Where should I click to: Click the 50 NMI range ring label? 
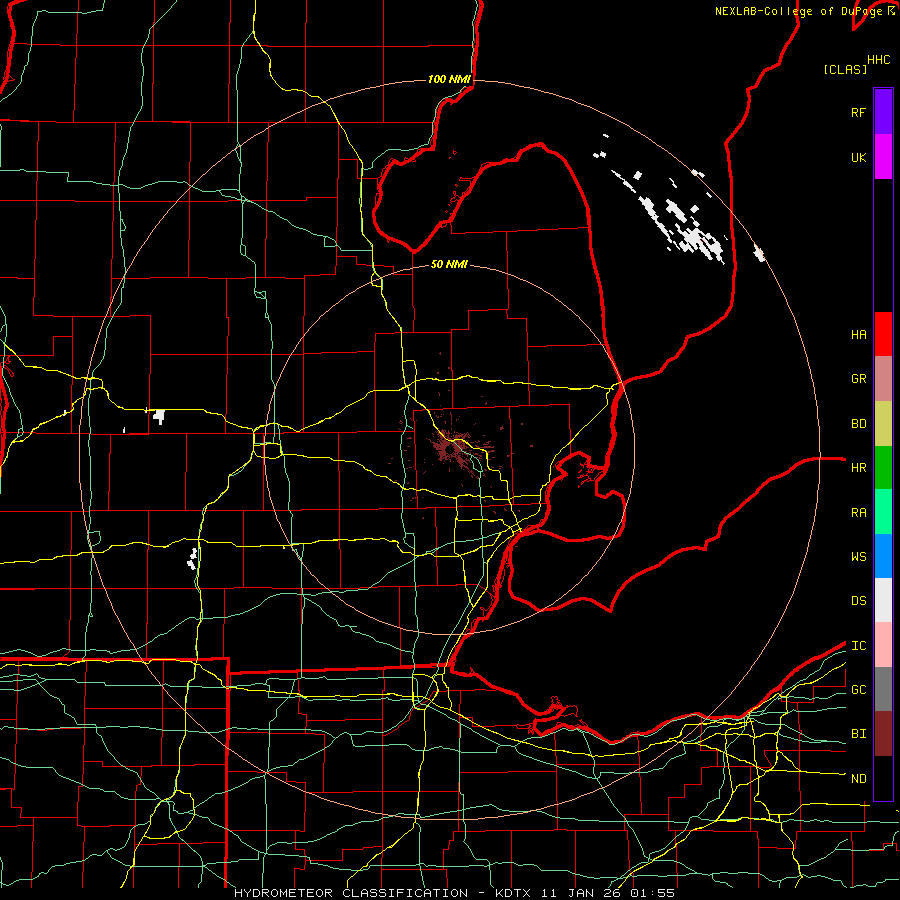point(449,264)
